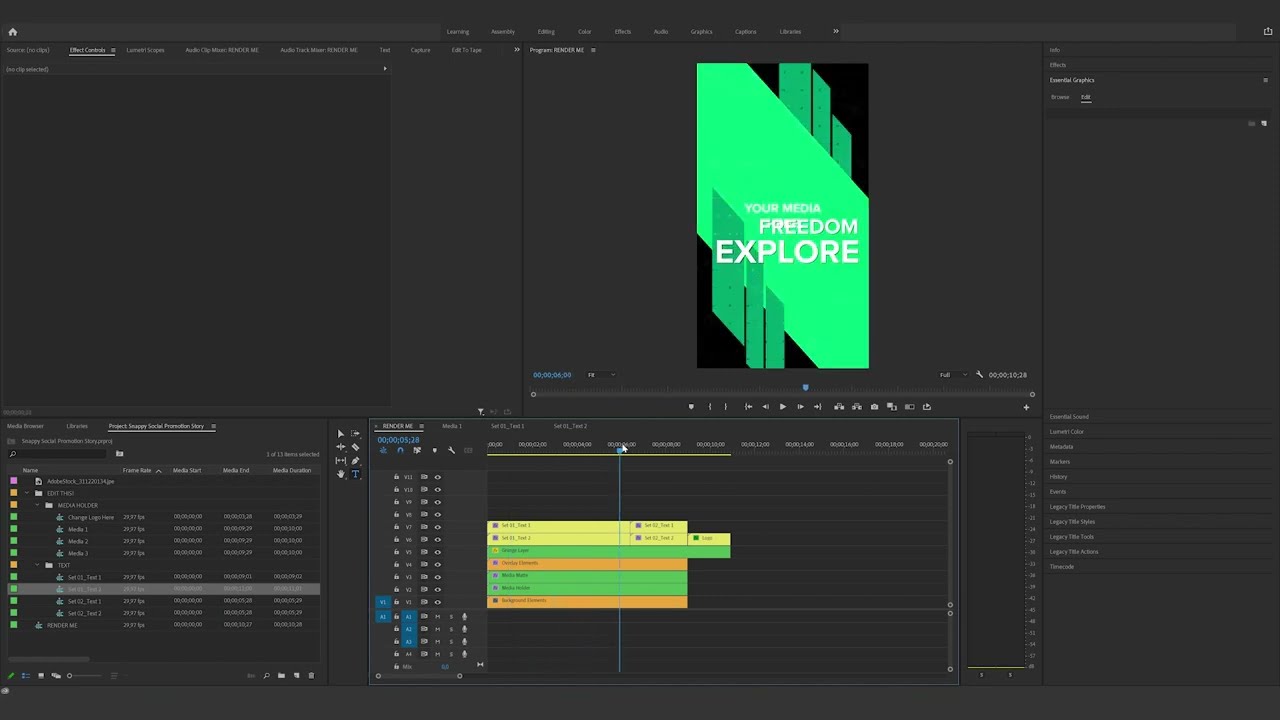
Task: Select the Type tool in the tools panel
Action: point(355,474)
